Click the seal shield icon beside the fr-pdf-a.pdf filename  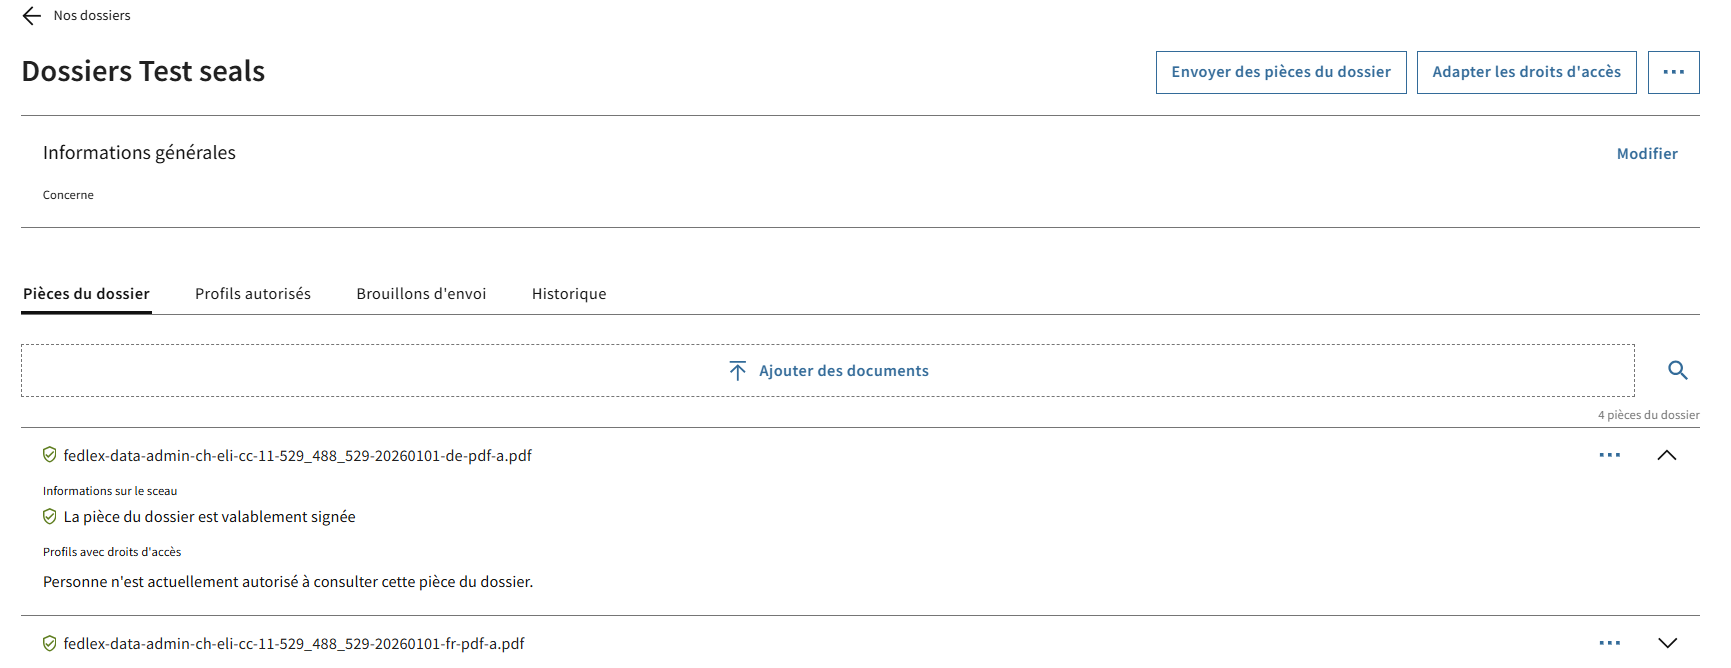[50, 643]
